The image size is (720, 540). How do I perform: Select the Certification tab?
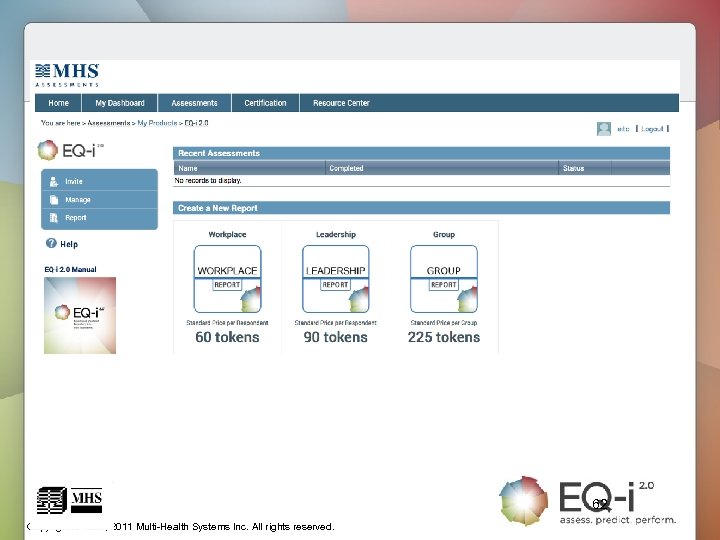coord(265,103)
